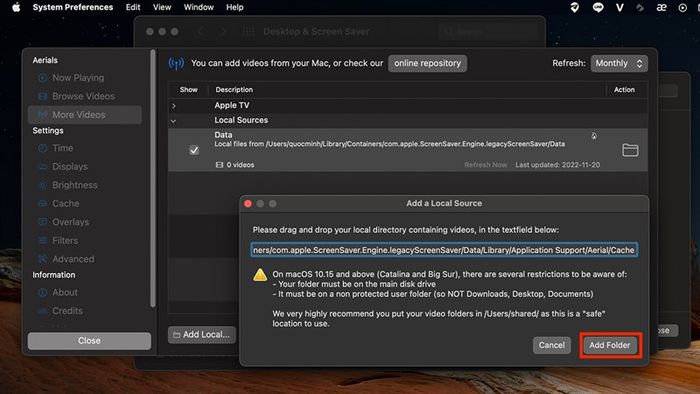Open the Apple menu logo
The image size is (700, 394).
pos(16,7)
